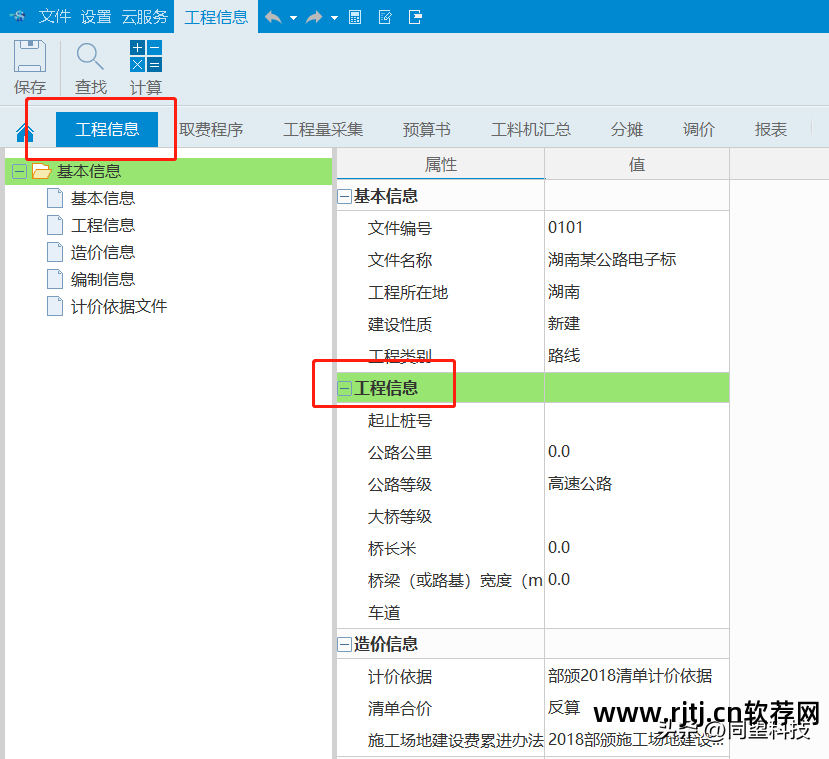Viewport: 829px width, 759px height.
Task: Click the undo arrow icon
Action: coord(273,17)
